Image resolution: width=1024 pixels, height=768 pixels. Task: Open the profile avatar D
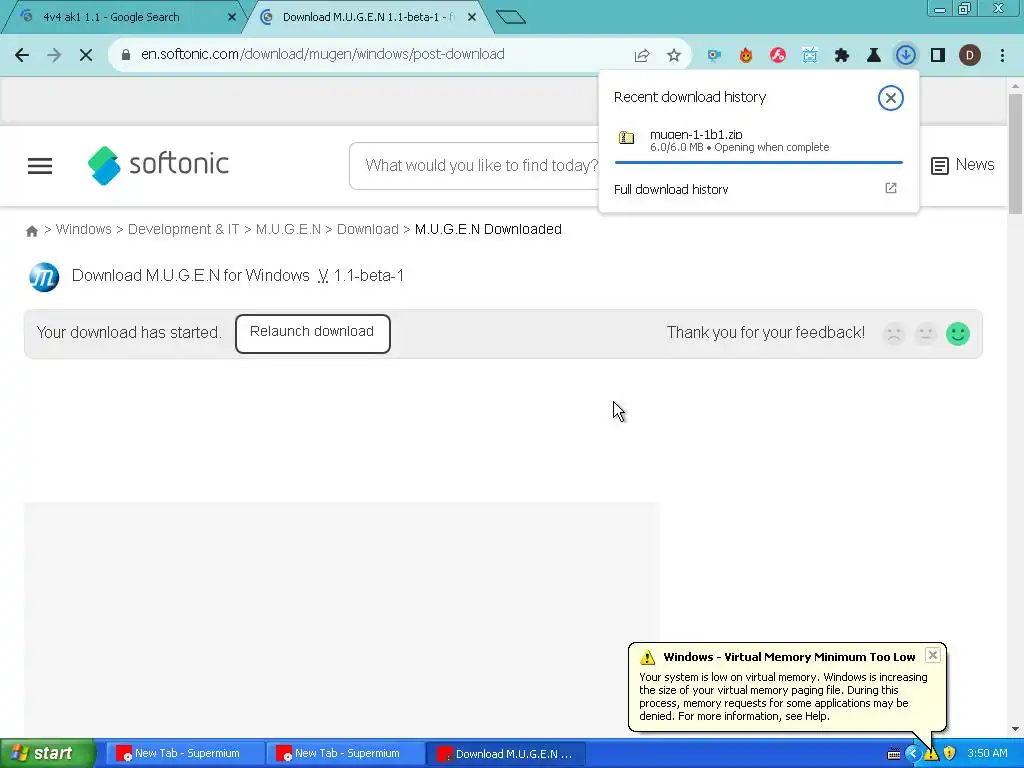point(970,55)
